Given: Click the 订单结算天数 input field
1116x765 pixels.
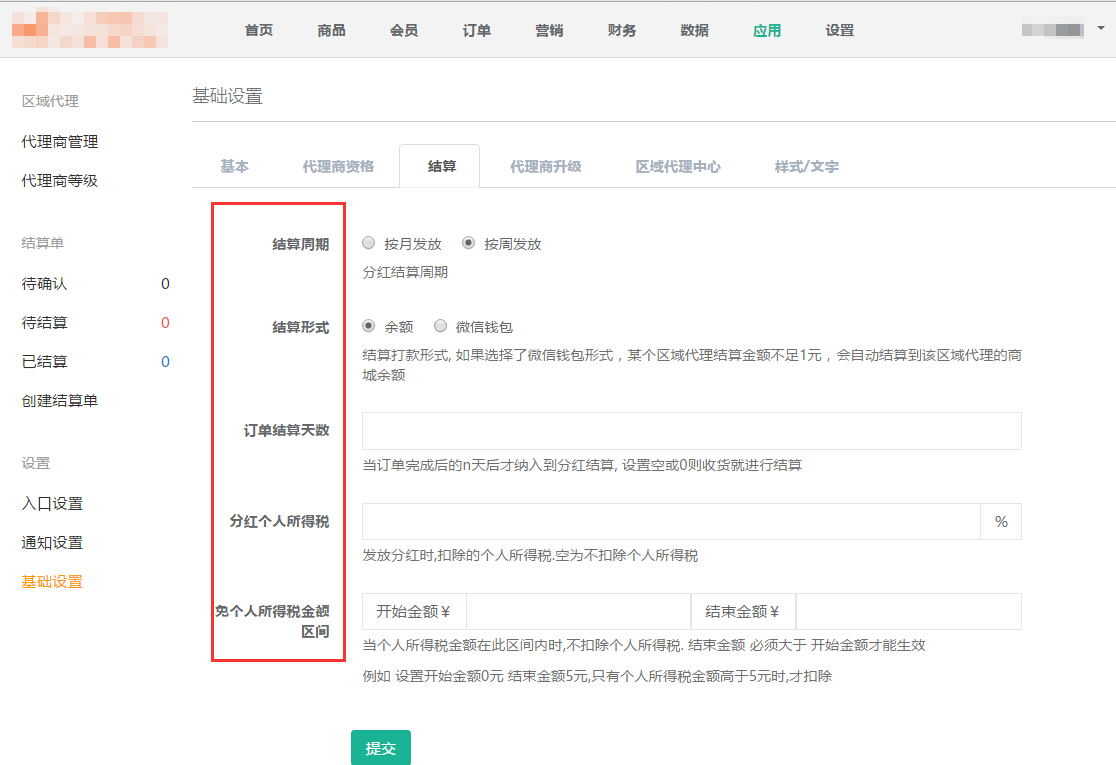Looking at the screenshot, I should (x=691, y=431).
